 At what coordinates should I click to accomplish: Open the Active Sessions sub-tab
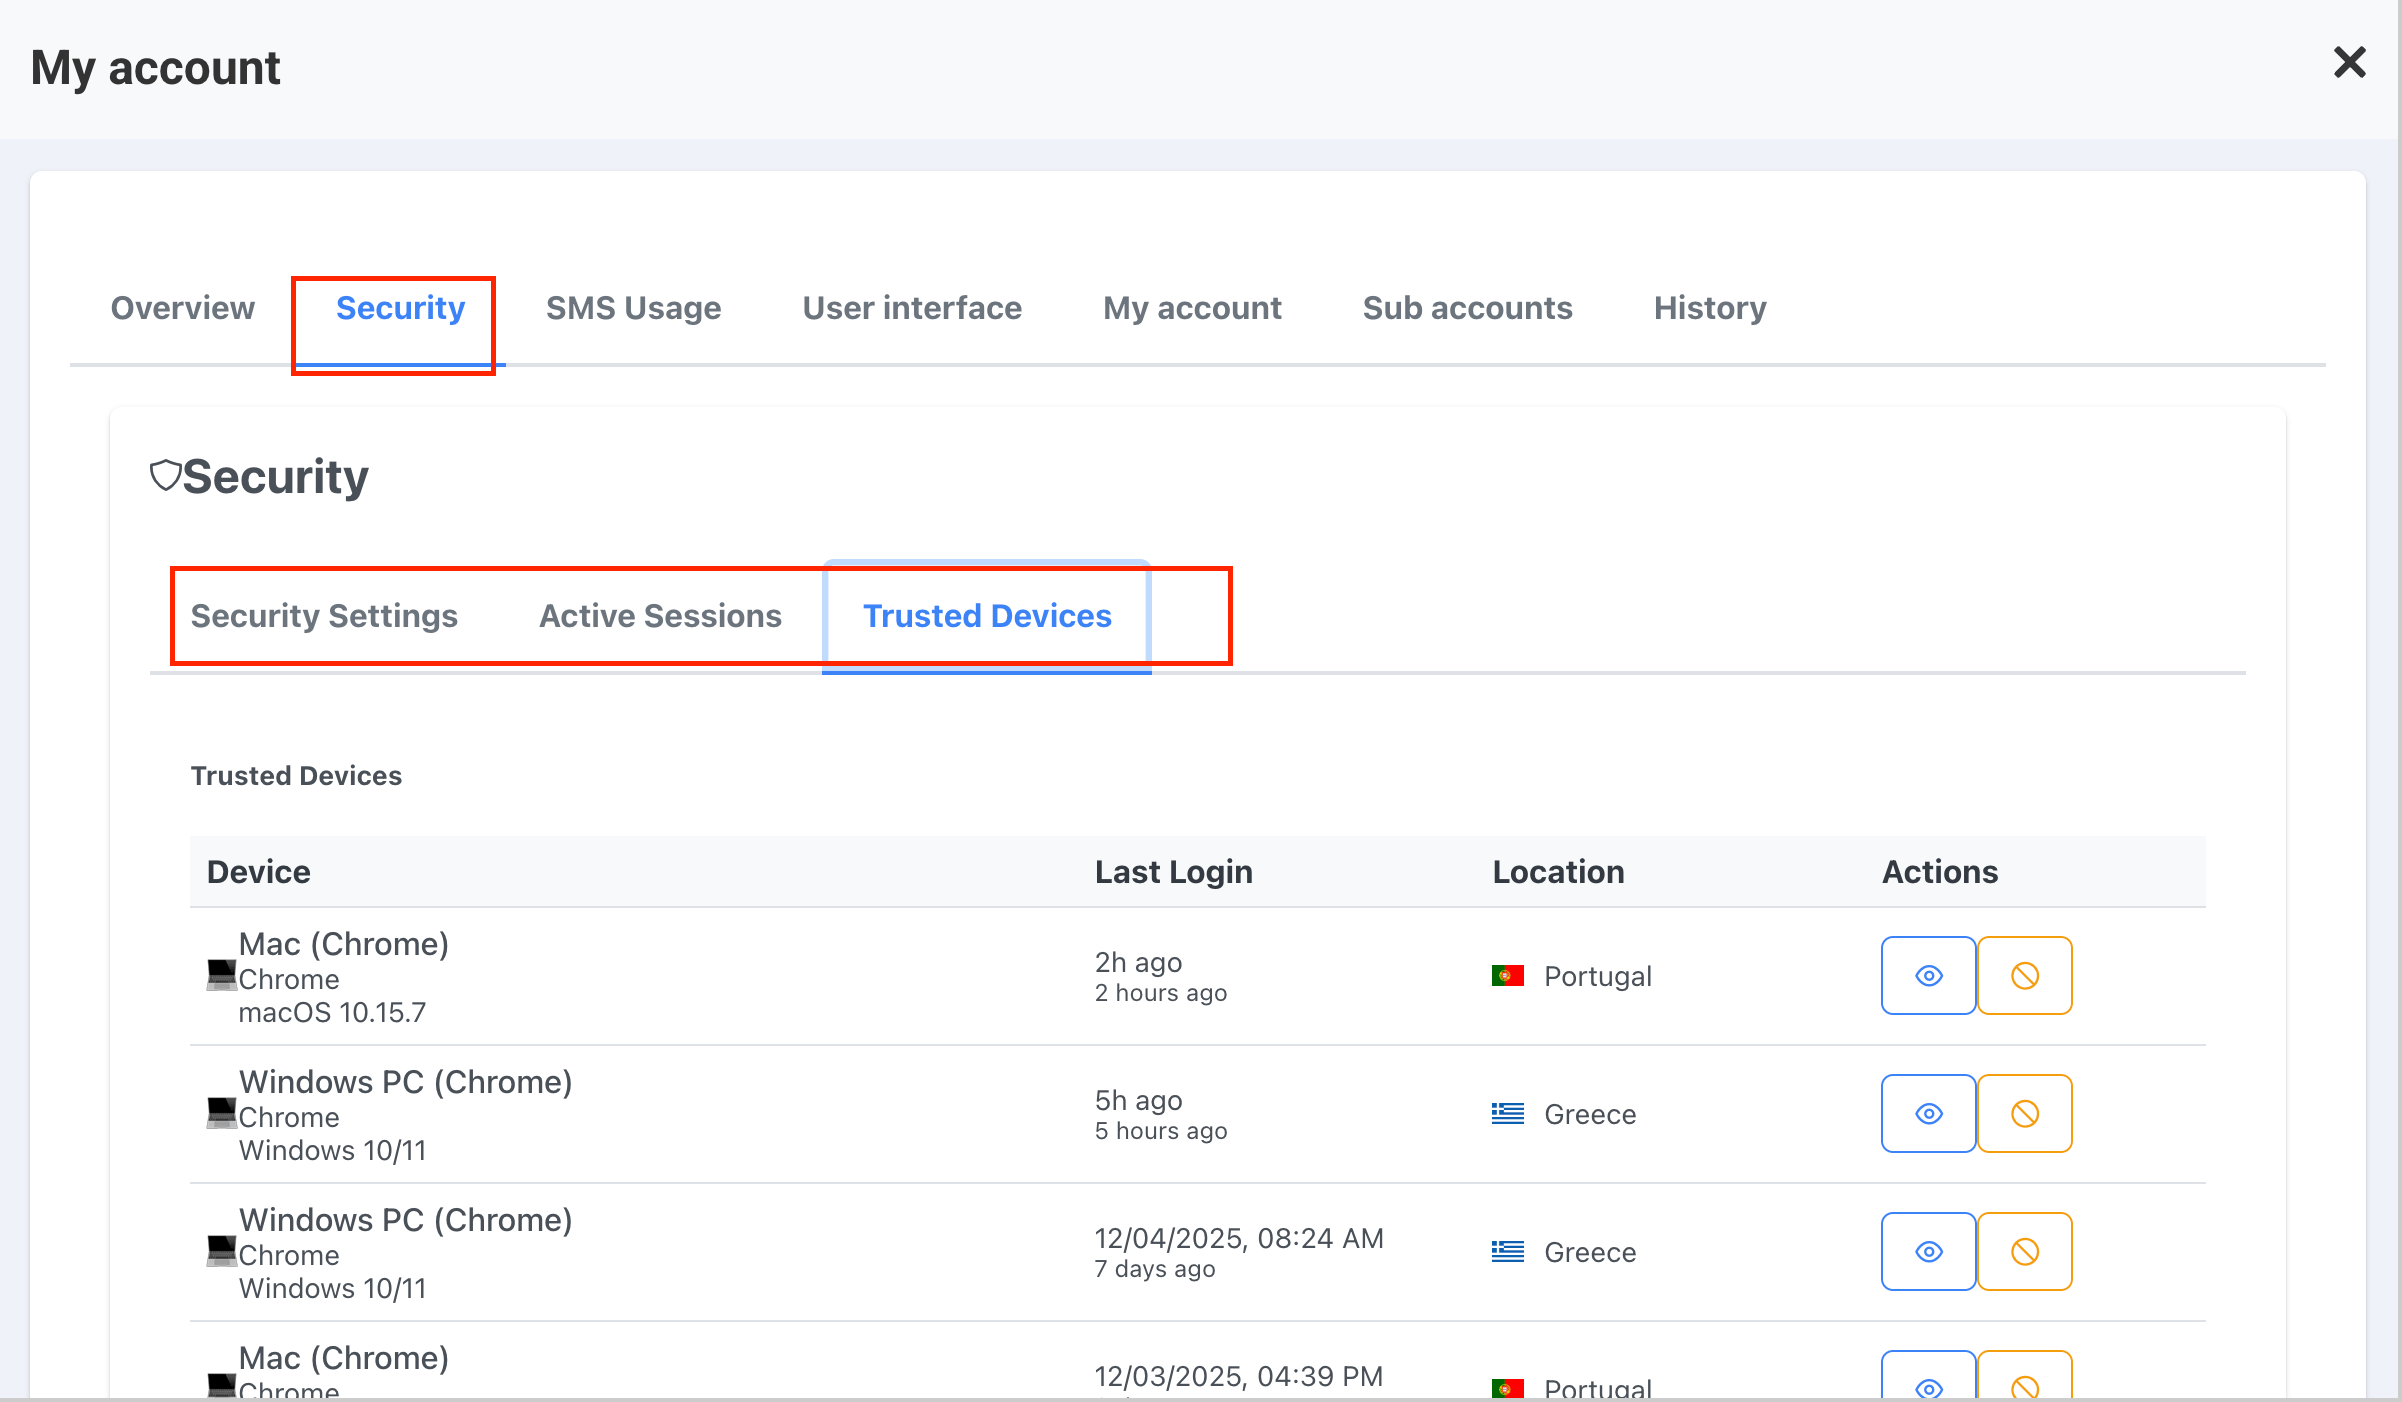[x=660, y=616]
